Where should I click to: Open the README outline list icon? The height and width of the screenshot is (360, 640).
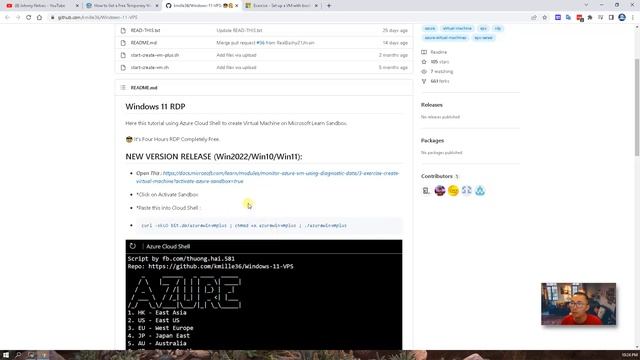123,87
